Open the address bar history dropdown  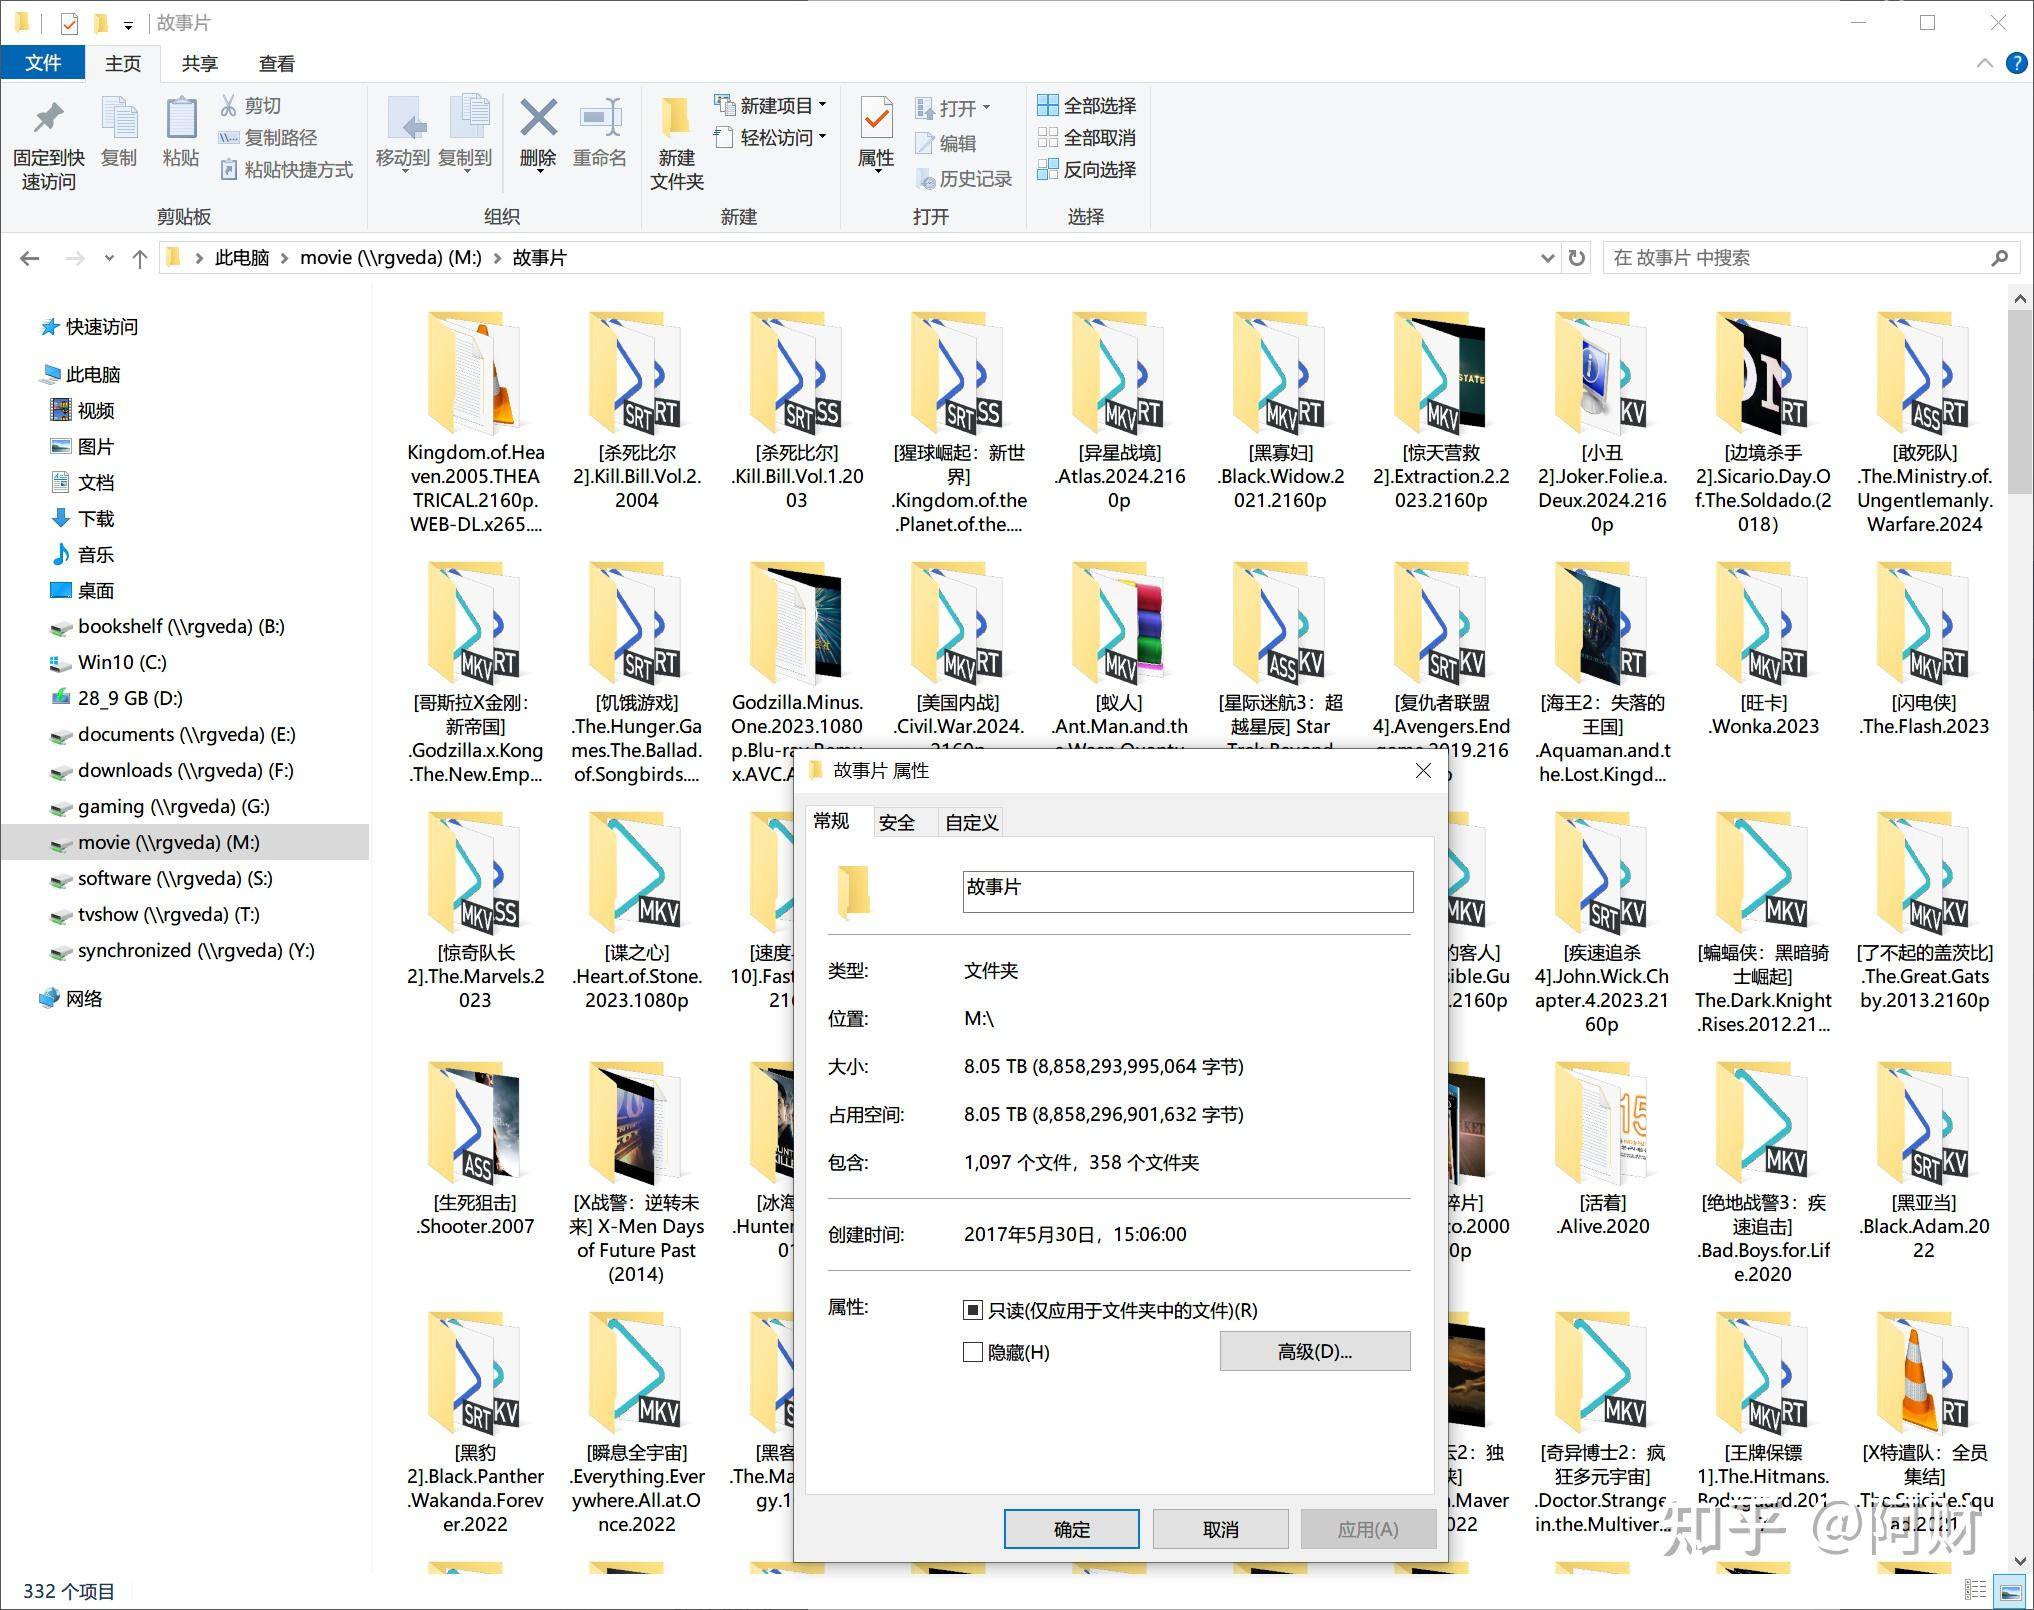pyautogui.click(x=1547, y=258)
